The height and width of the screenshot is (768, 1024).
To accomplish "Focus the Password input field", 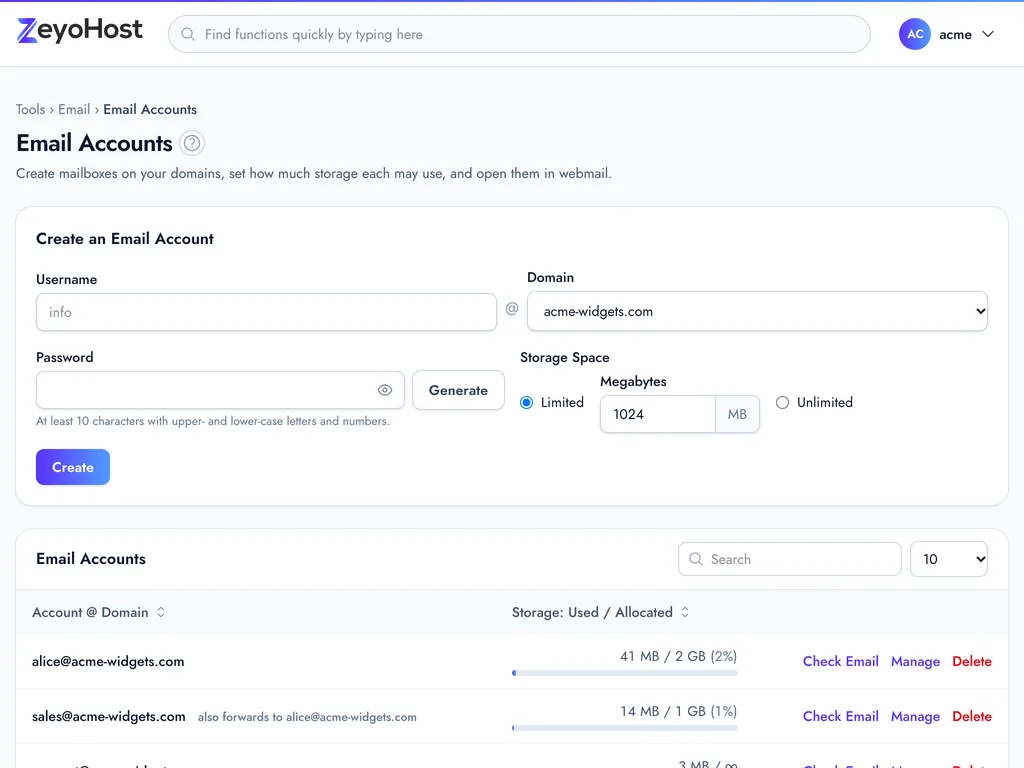I will point(220,390).
